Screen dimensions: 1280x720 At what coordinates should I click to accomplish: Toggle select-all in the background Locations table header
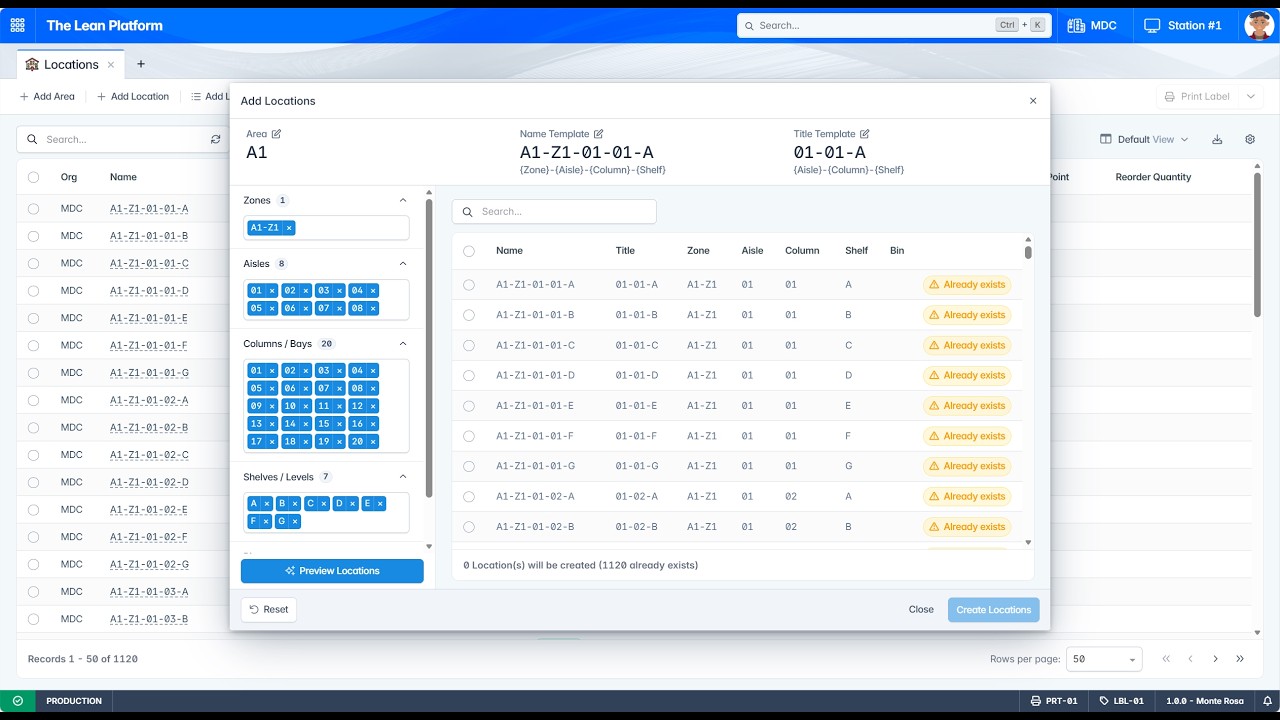(33, 177)
